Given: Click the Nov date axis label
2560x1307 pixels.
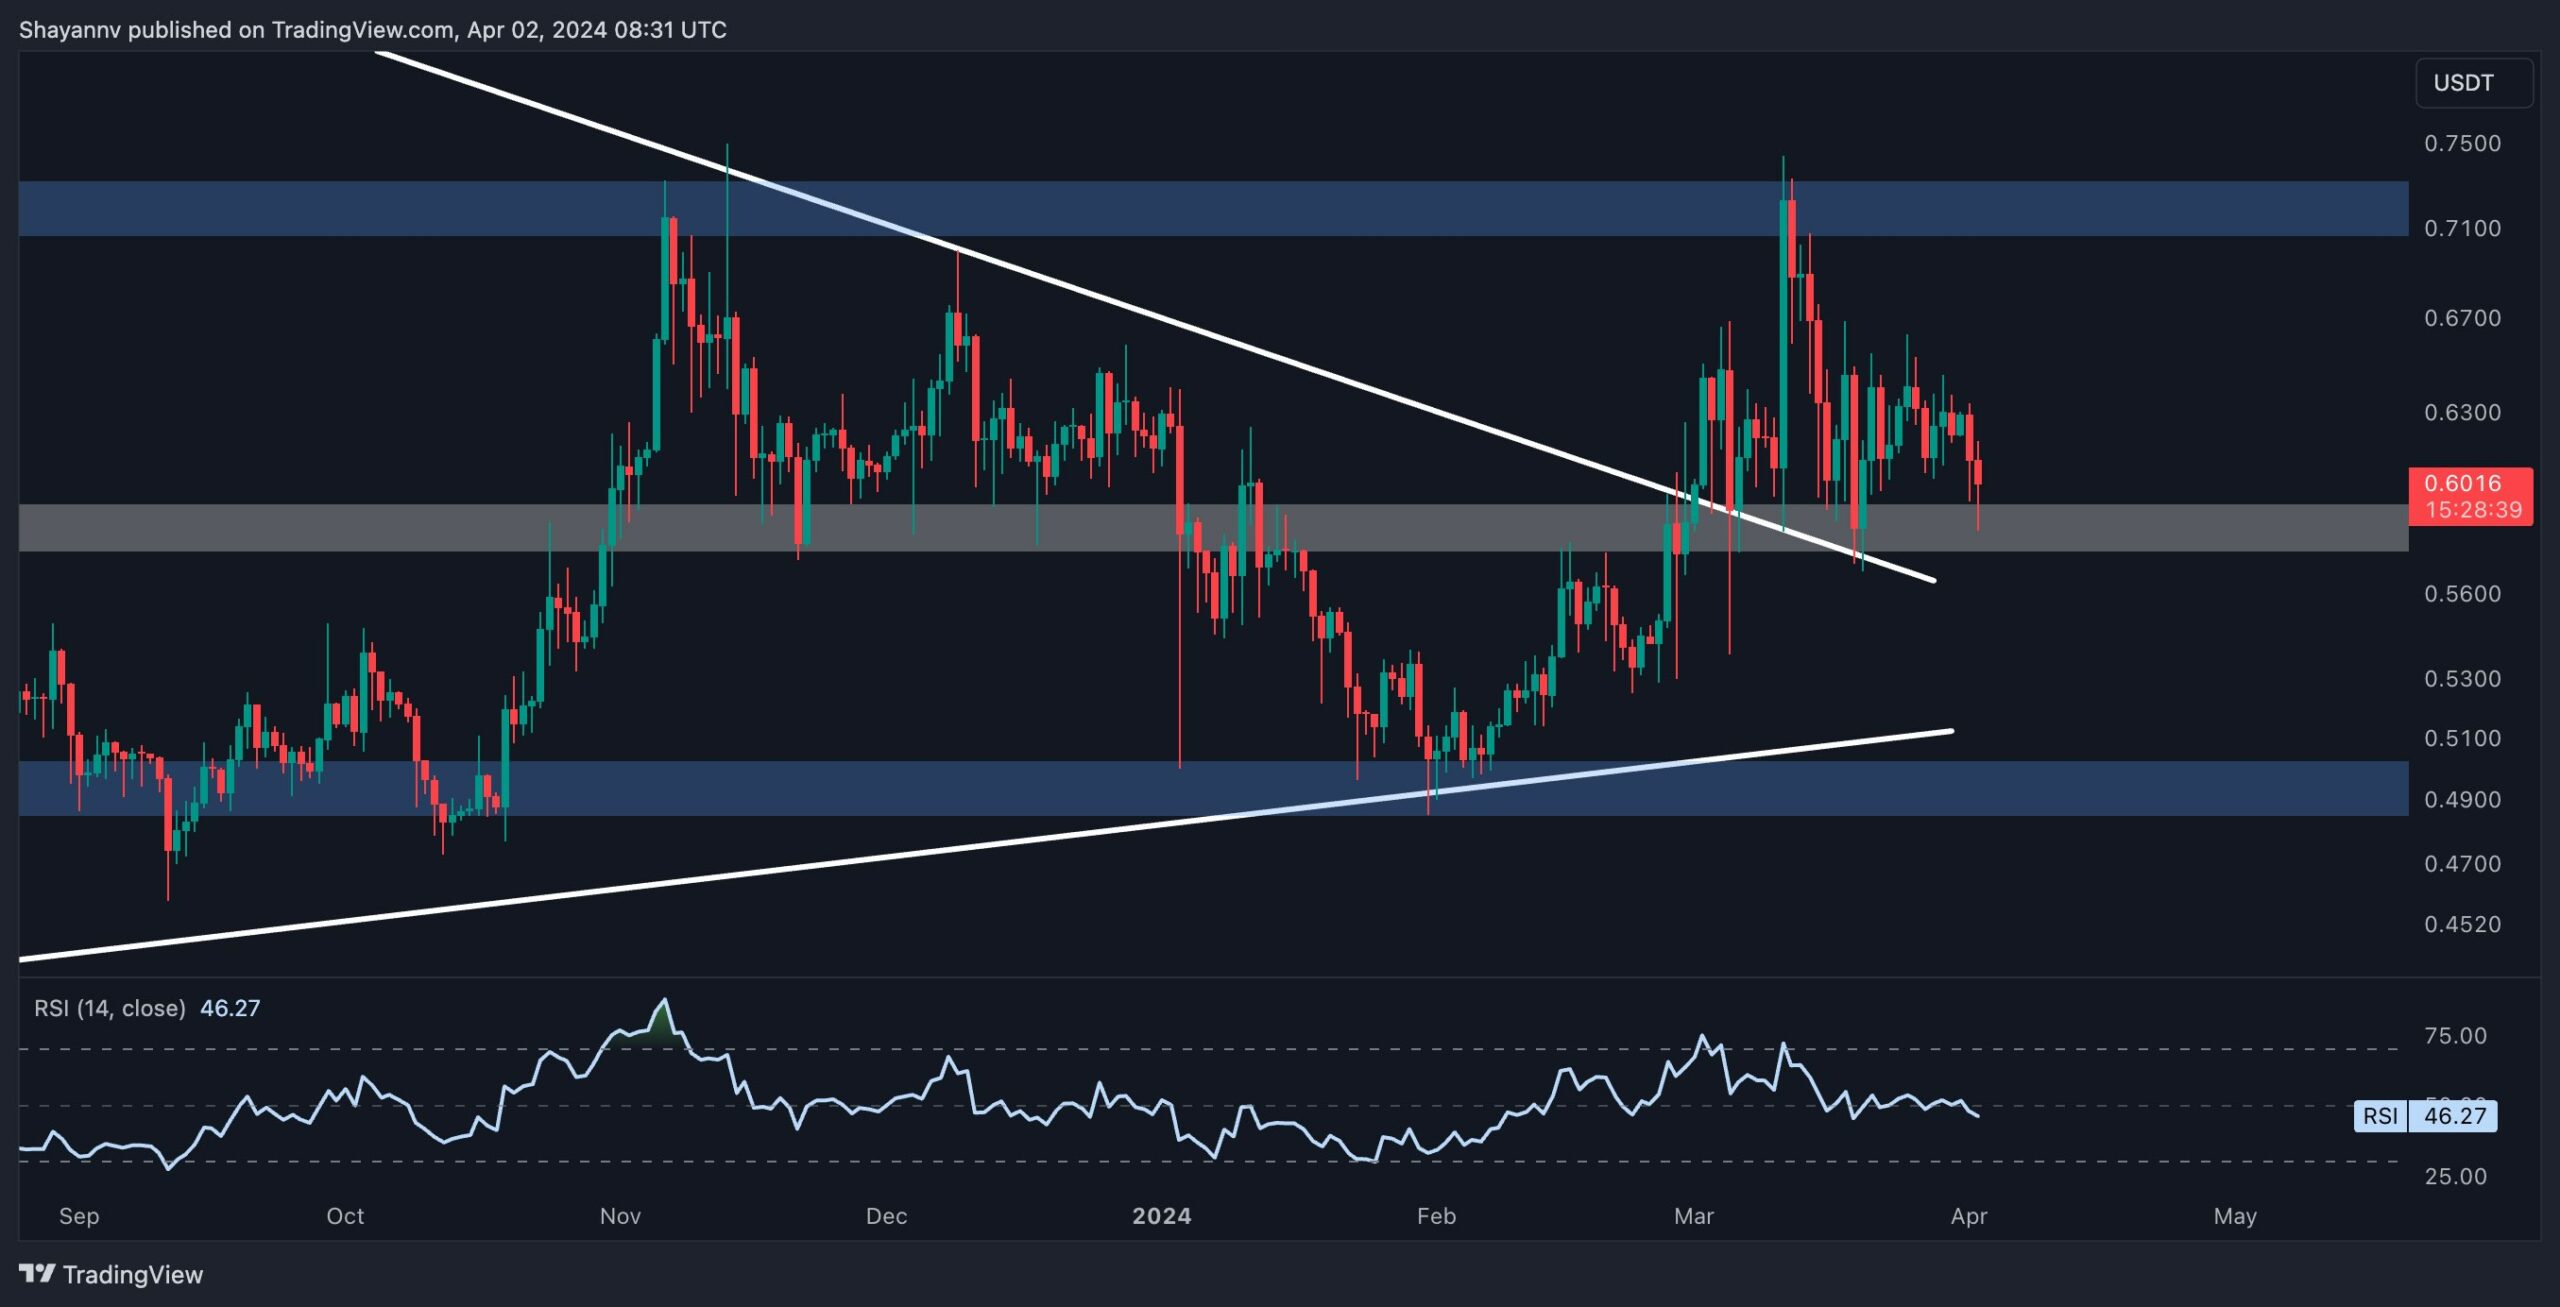Looking at the screenshot, I should point(620,1216).
